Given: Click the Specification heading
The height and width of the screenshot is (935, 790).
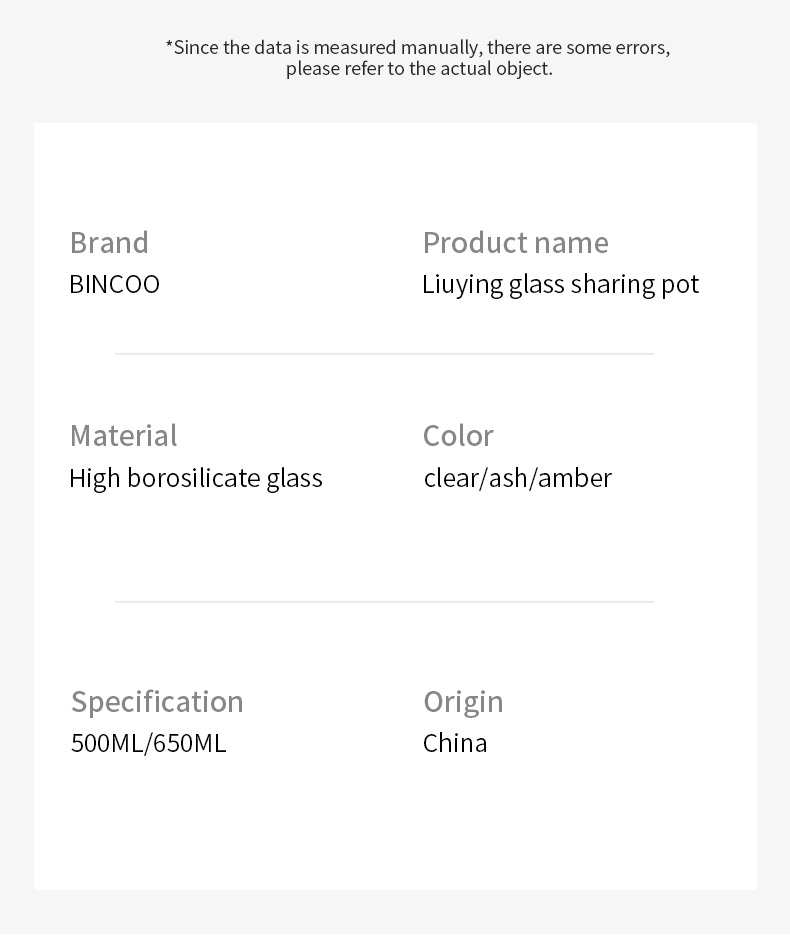Looking at the screenshot, I should [x=157, y=702].
